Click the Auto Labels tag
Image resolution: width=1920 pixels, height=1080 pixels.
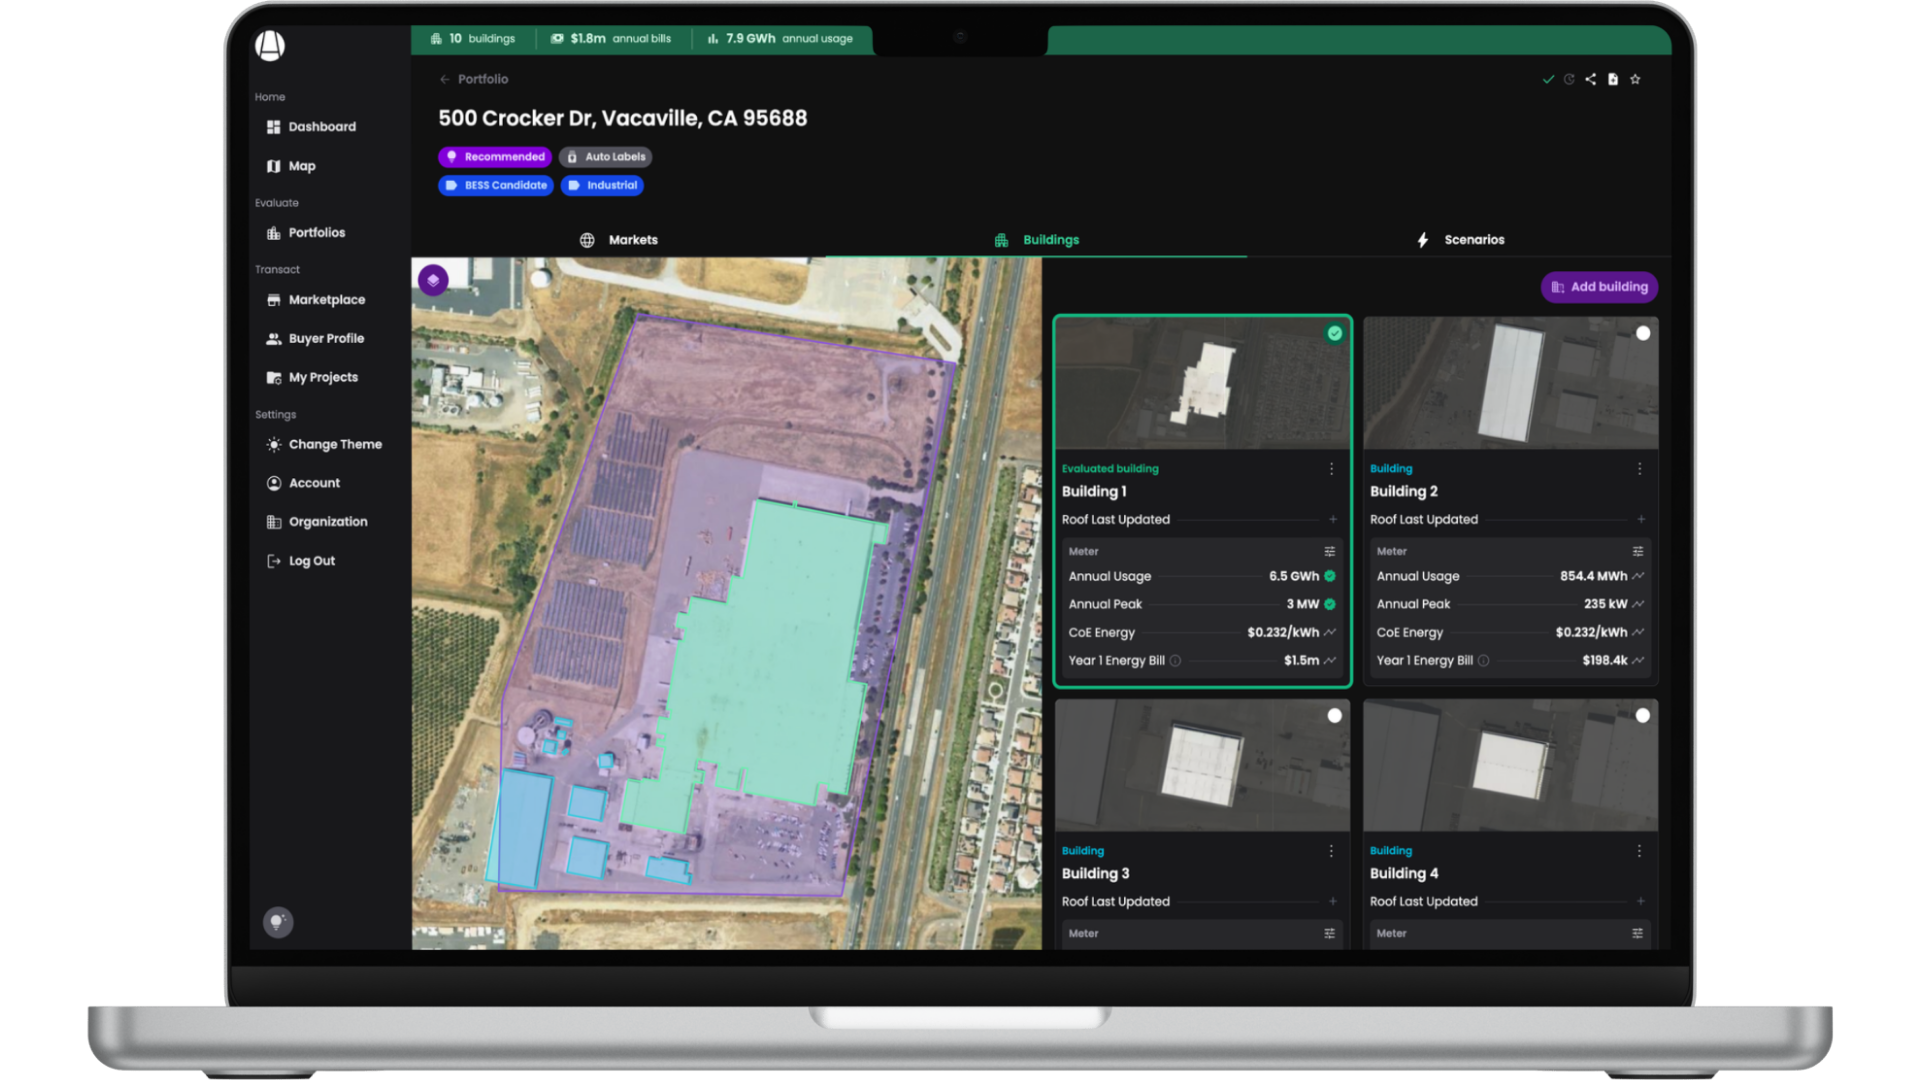click(606, 157)
